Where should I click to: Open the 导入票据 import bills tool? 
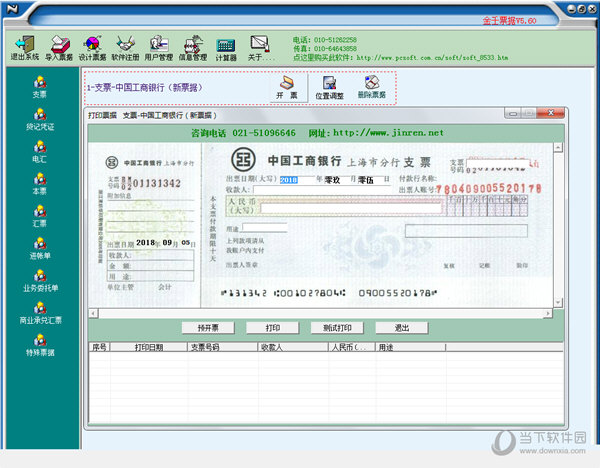tap(59, 48)
